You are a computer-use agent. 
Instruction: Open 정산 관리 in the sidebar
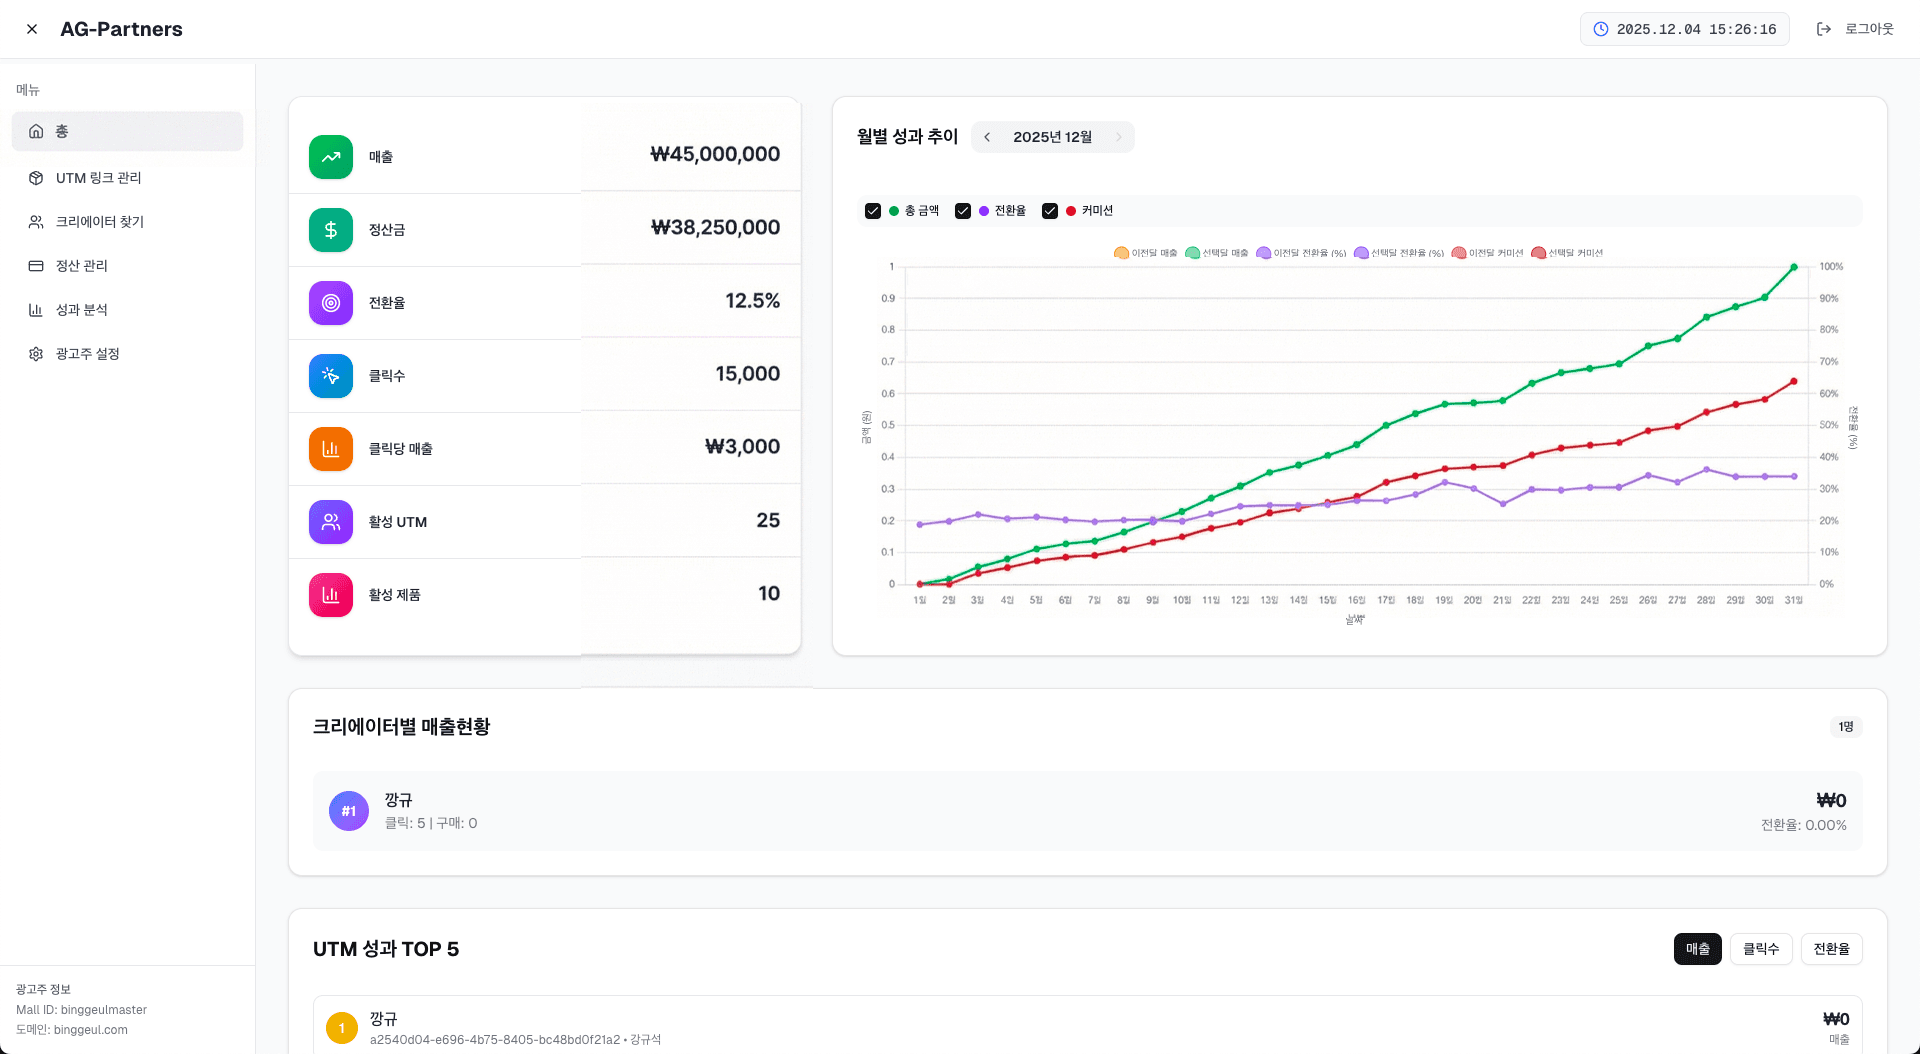click(81, 266)
